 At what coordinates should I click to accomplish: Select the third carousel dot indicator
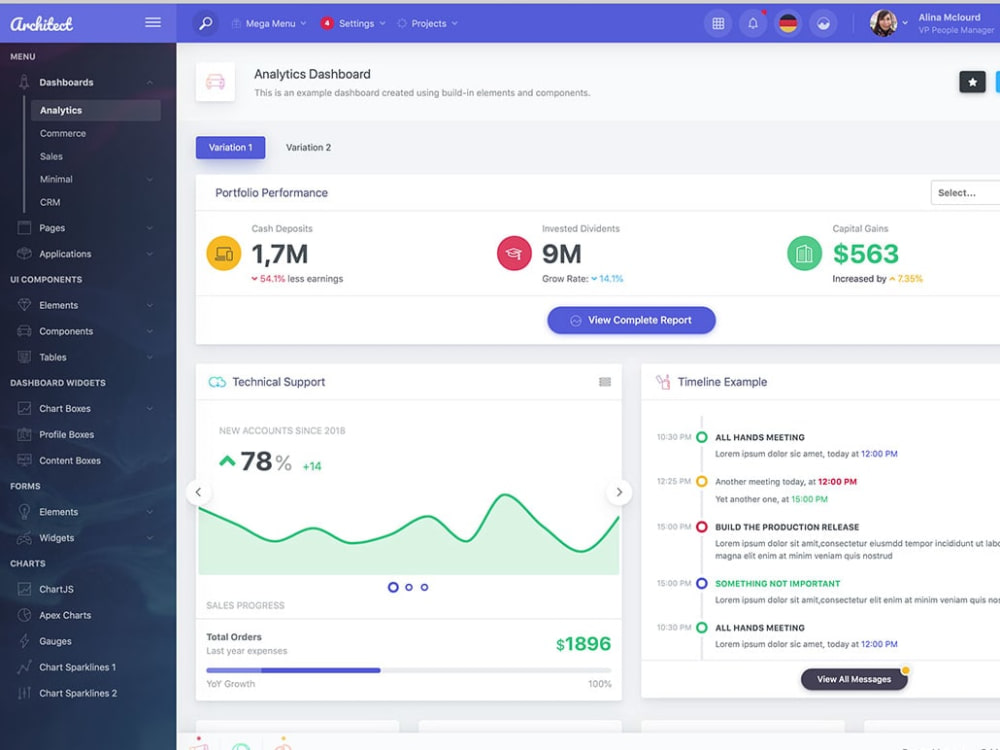tap(425, 587)
